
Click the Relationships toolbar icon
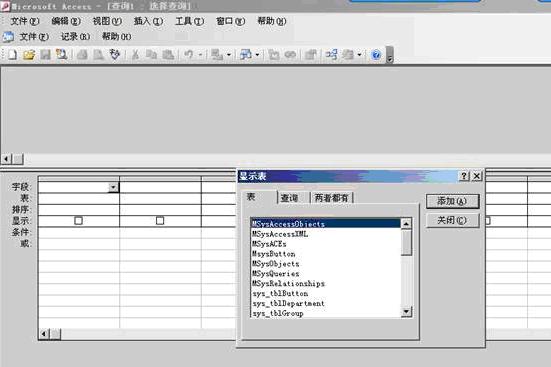[331, 54]
